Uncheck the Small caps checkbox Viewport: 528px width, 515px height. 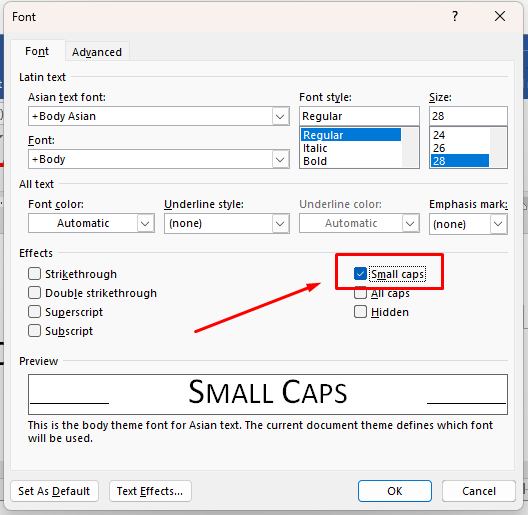360,274
